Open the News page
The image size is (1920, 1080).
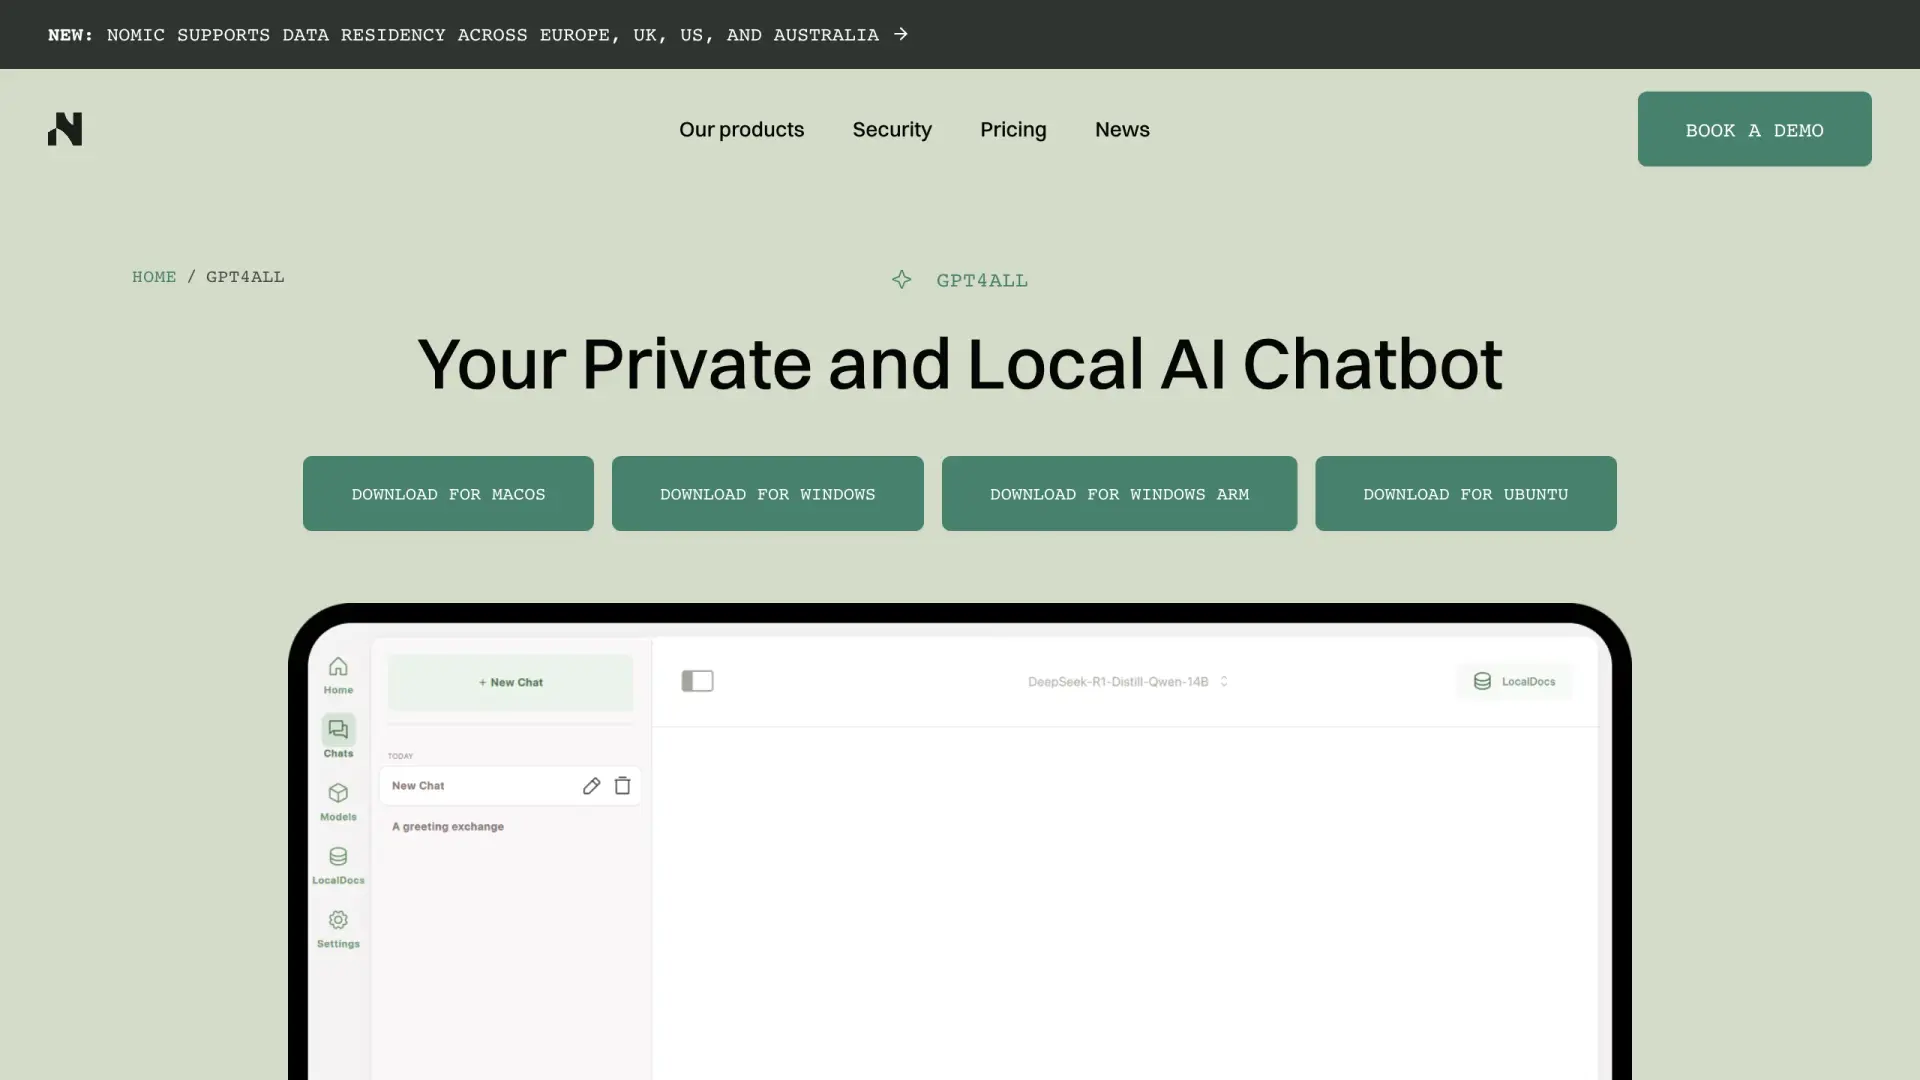(x=1122, y=129)
